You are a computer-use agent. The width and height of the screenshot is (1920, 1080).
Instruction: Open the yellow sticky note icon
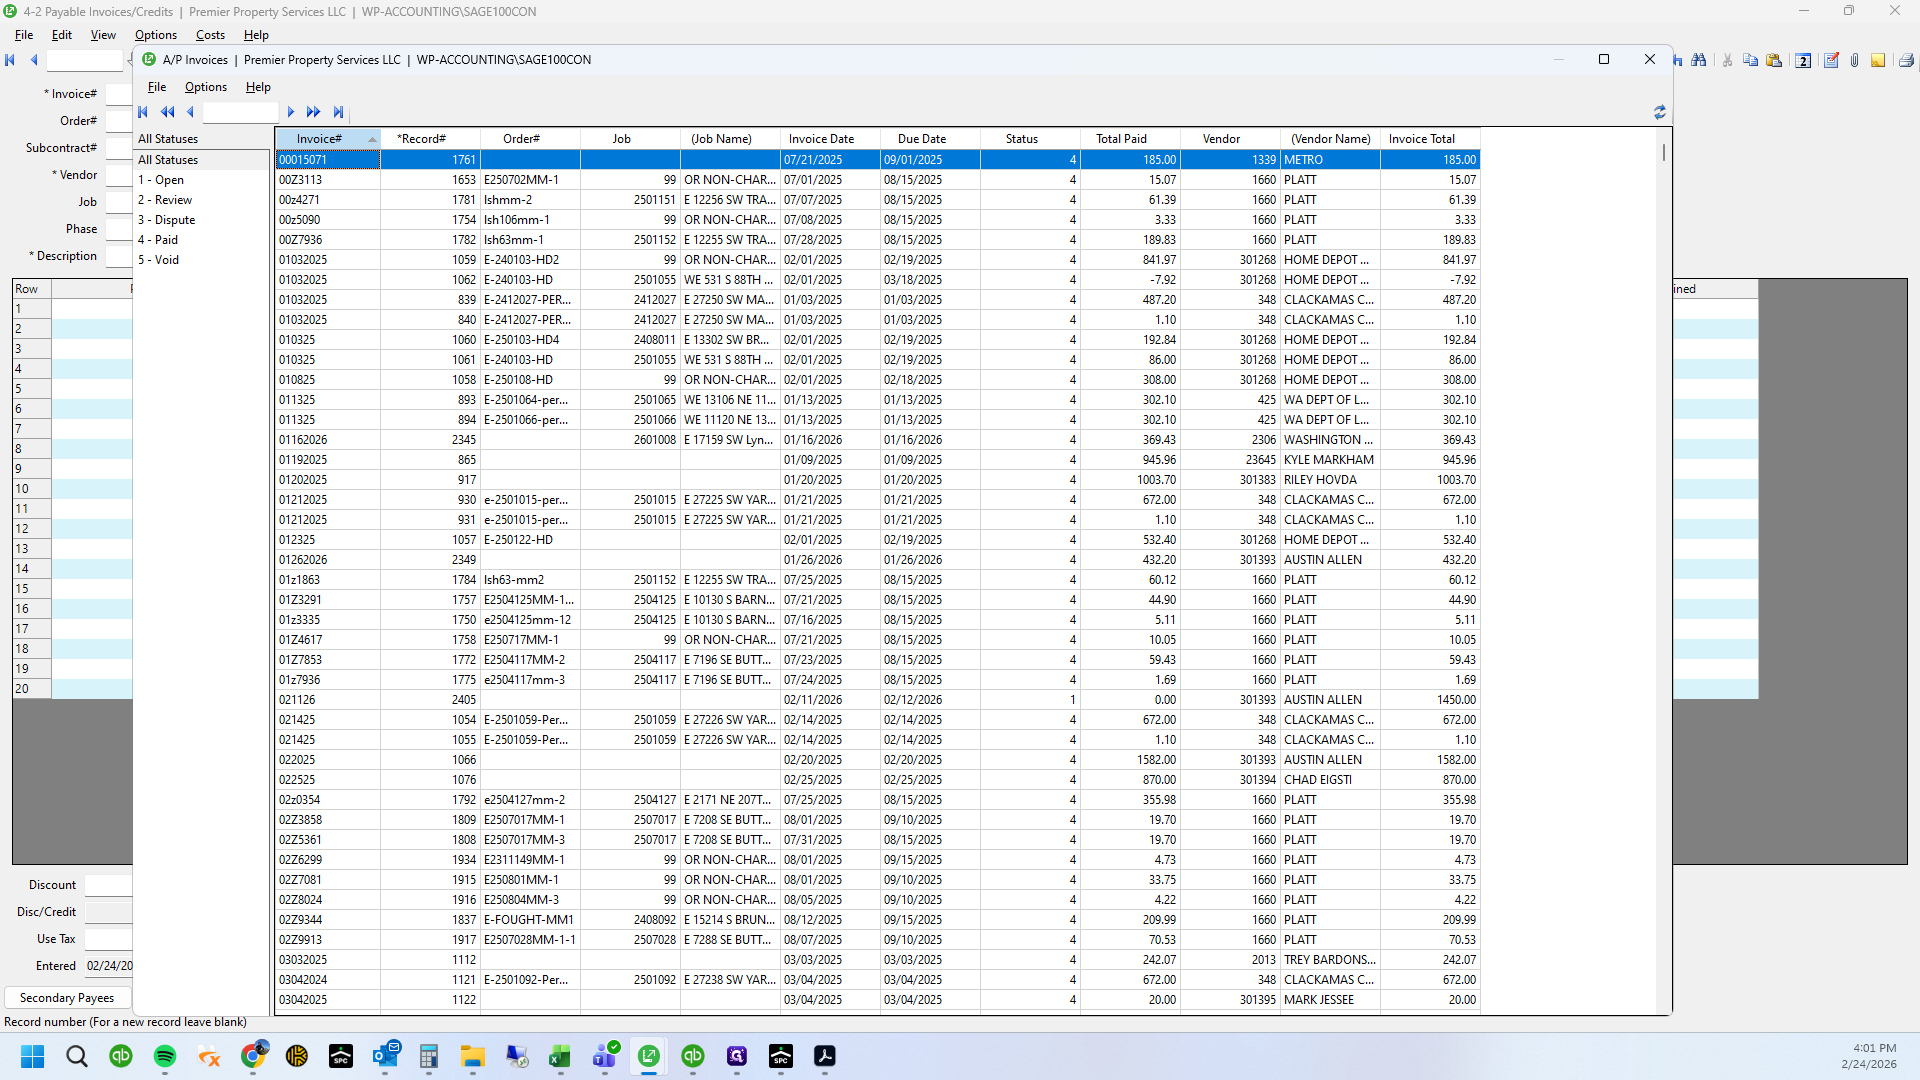(1878, 60)
